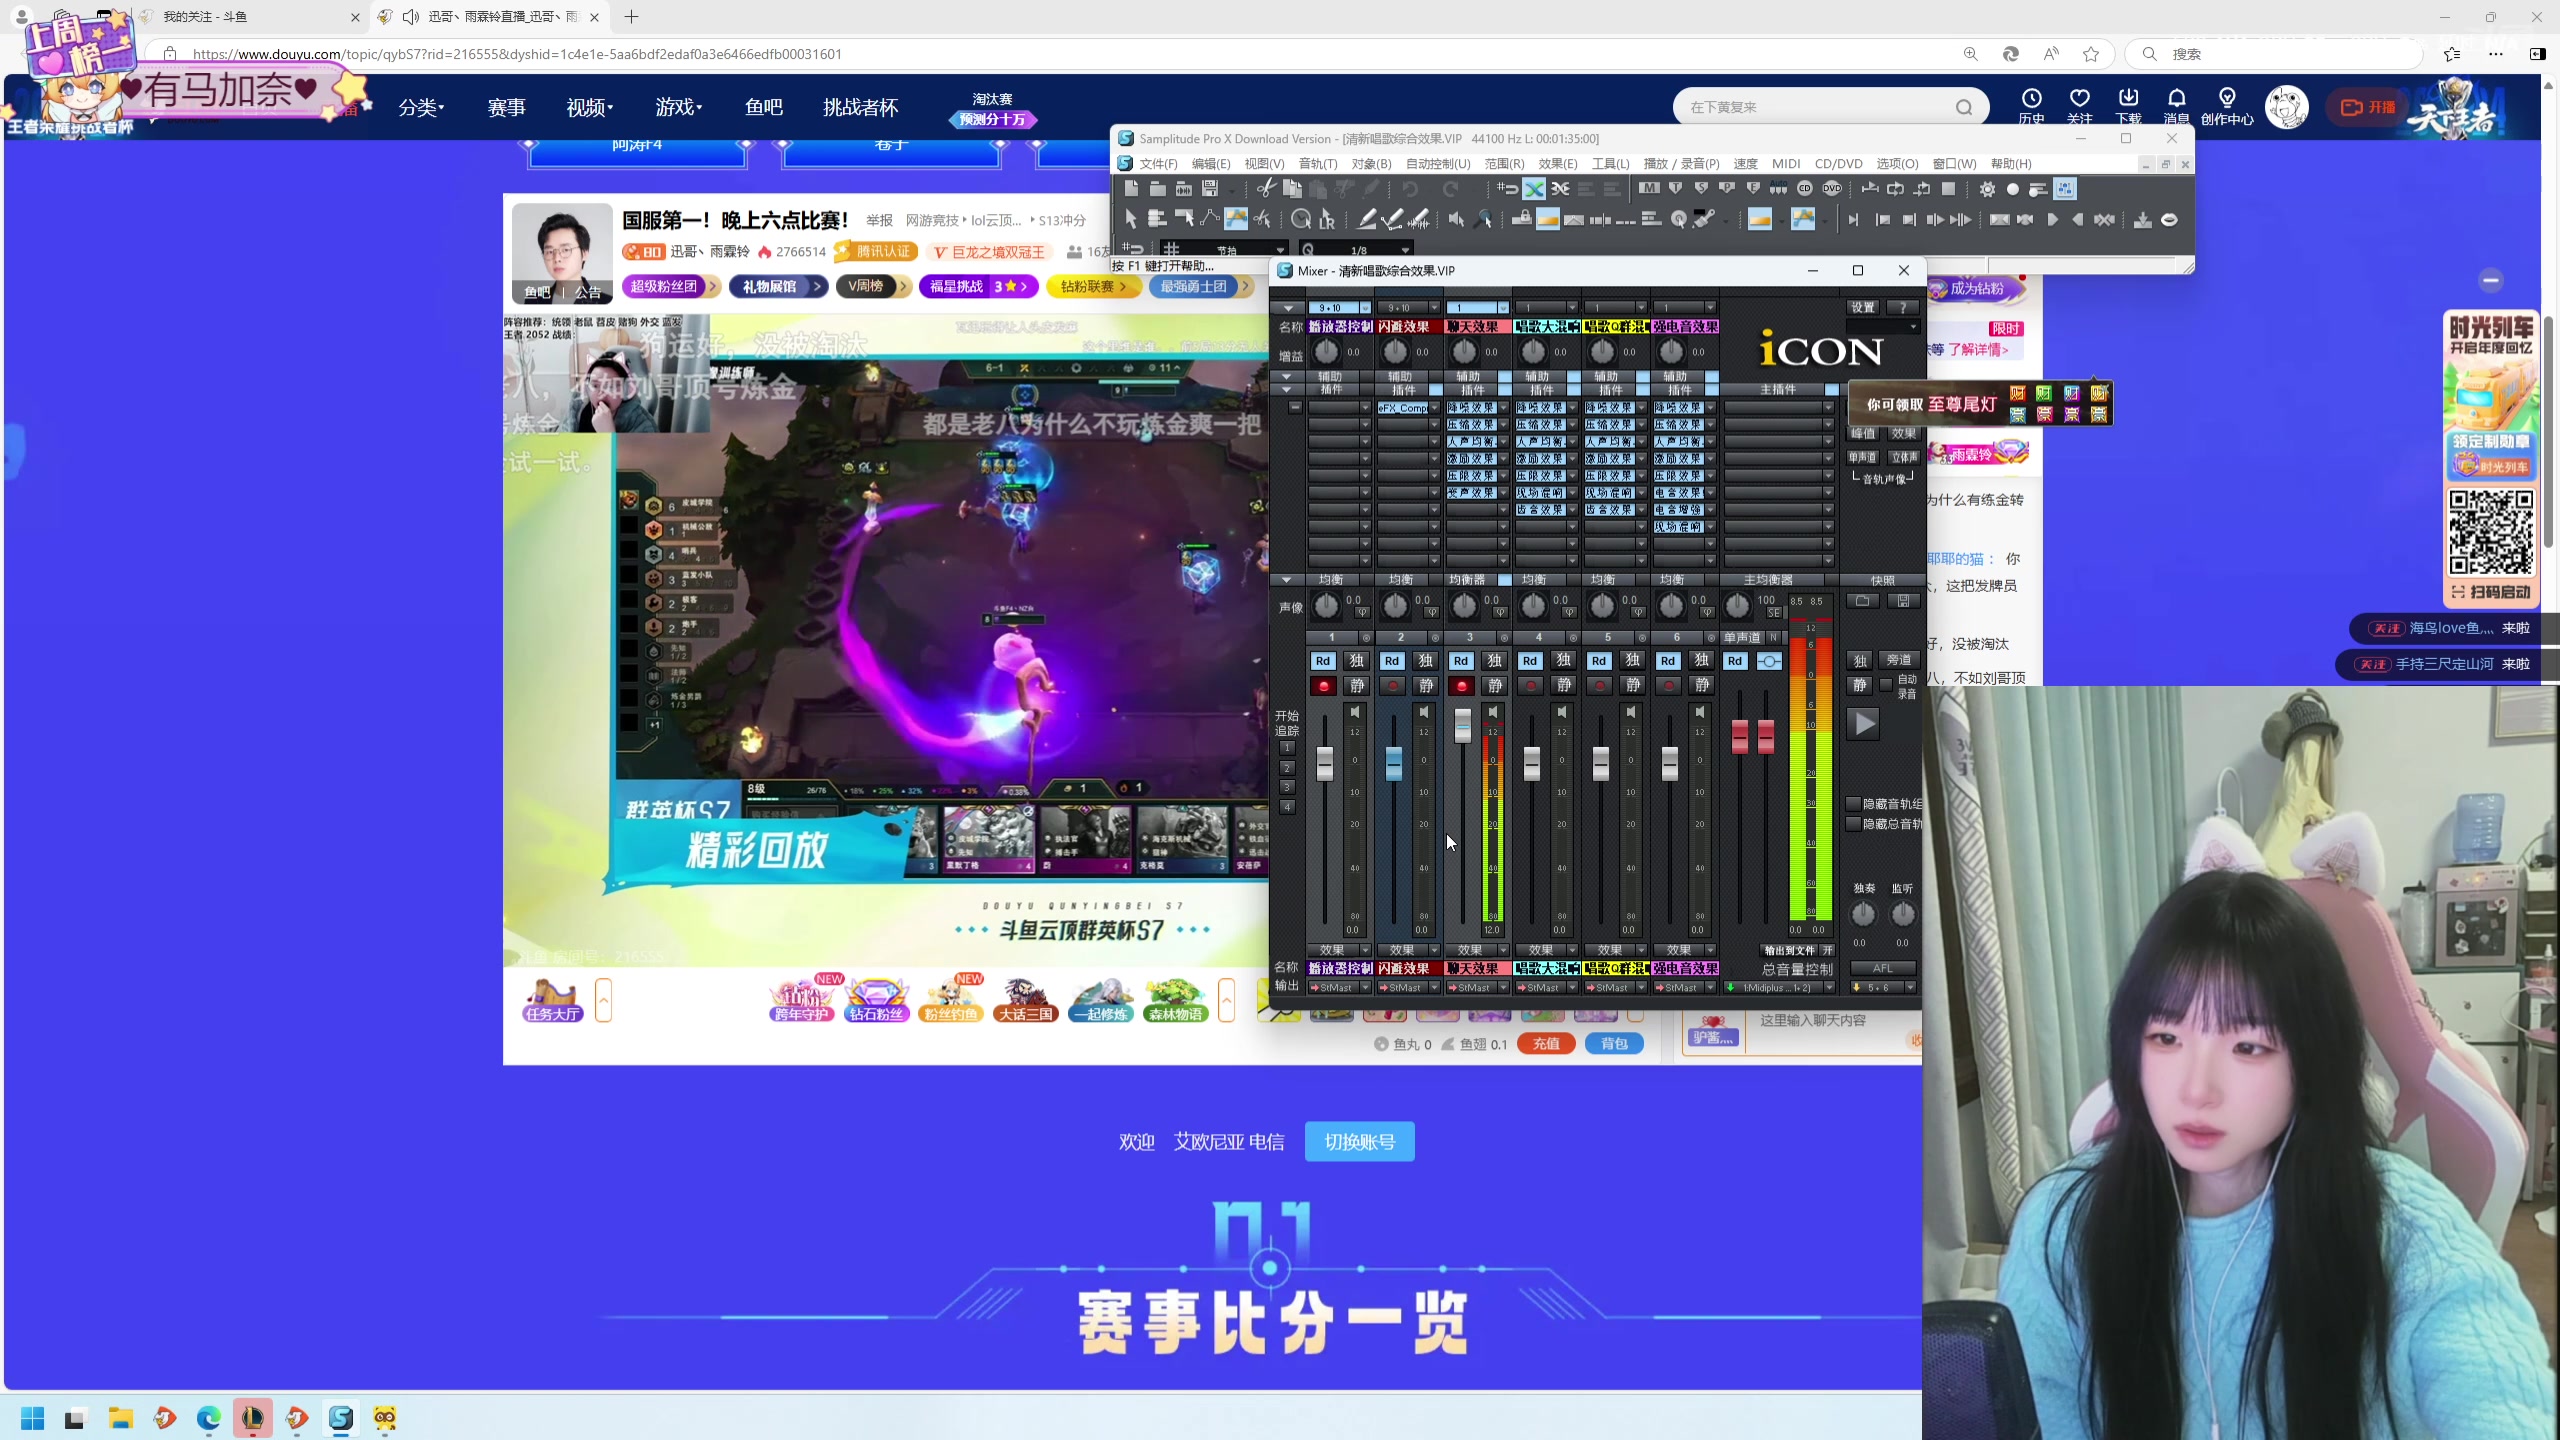
Task: Click the link icon next to master Rd button
Action: pos(1768,661)
